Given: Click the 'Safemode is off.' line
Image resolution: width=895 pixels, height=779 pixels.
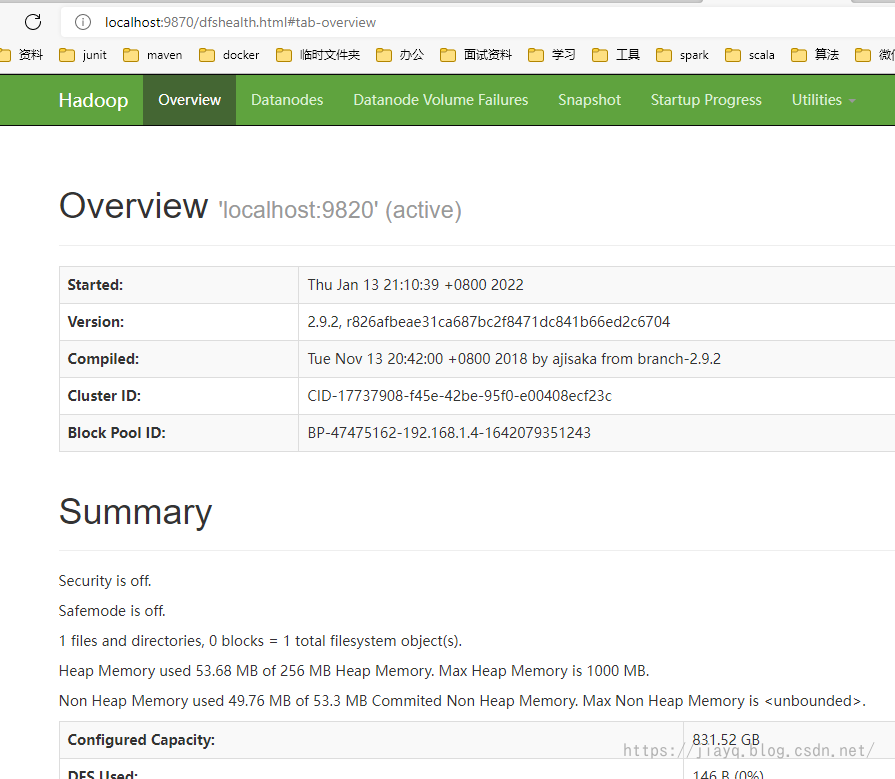Looking at the screenshot, I should (112, 611).
